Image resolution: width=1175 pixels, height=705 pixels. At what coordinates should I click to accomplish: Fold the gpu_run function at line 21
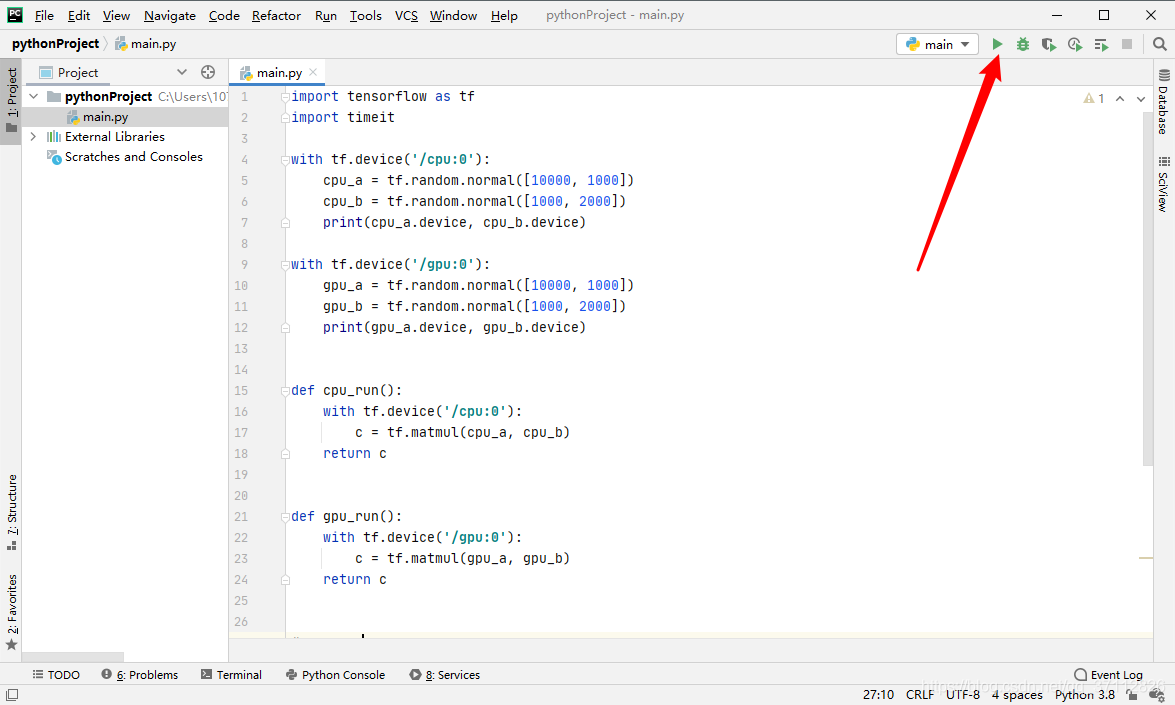point(285,516)
